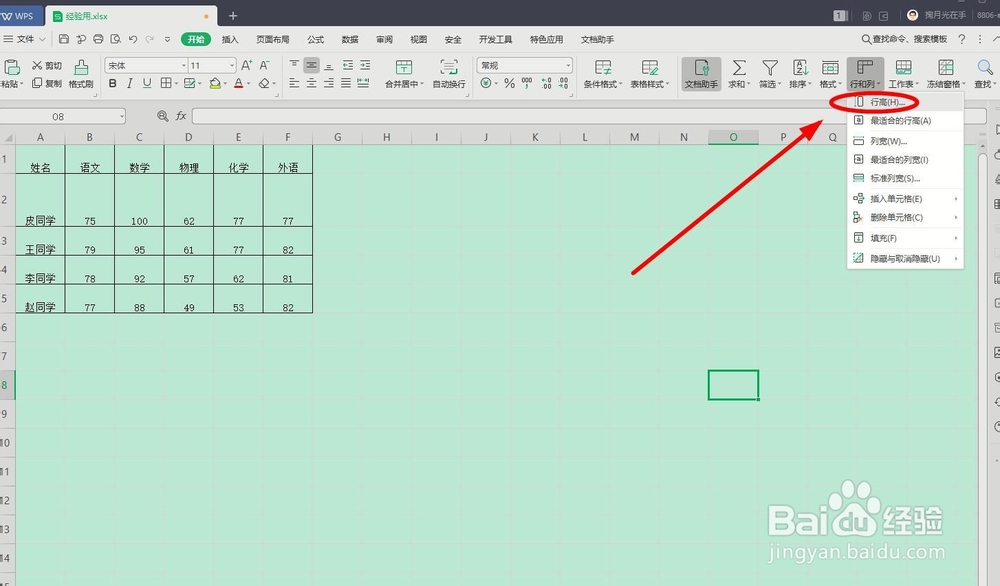Toggle Bold formatting
1000x586 pixels.
(x=112, y=83)
